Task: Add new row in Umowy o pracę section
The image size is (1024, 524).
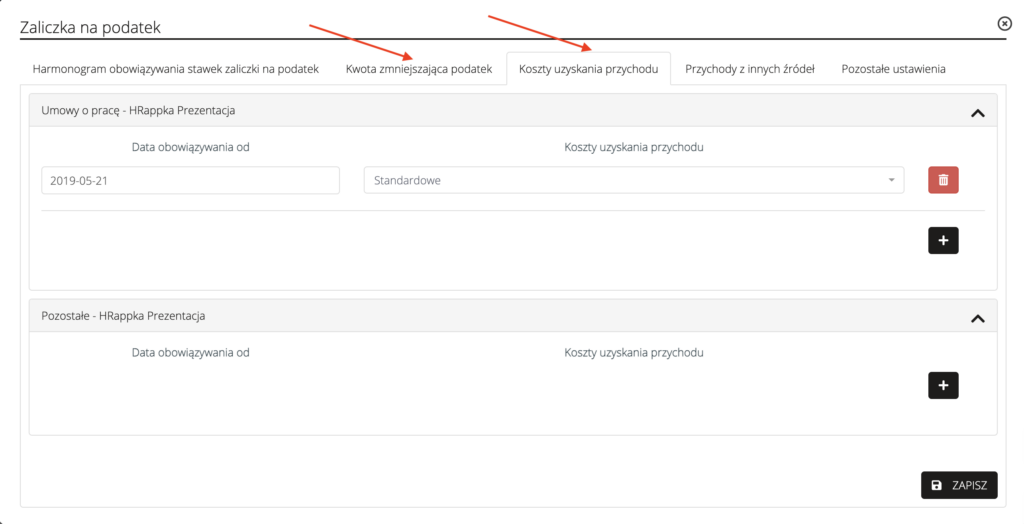Action: tap(943, 240)
